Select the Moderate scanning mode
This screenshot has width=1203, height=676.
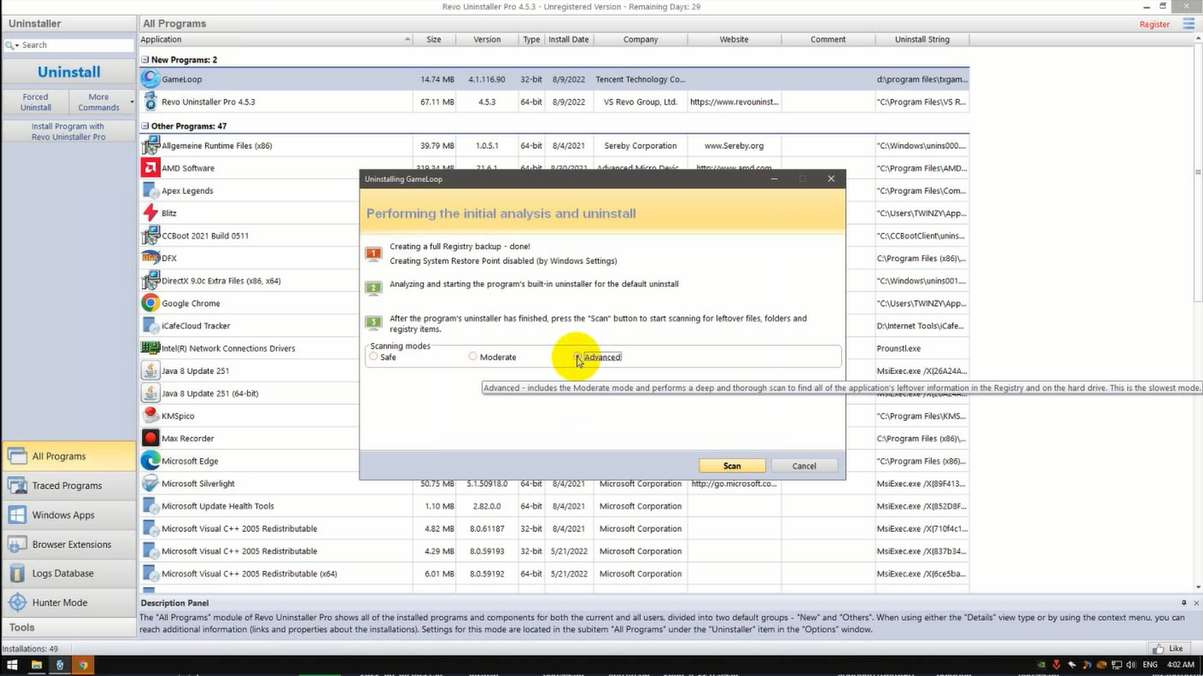[x=473, y=357]
